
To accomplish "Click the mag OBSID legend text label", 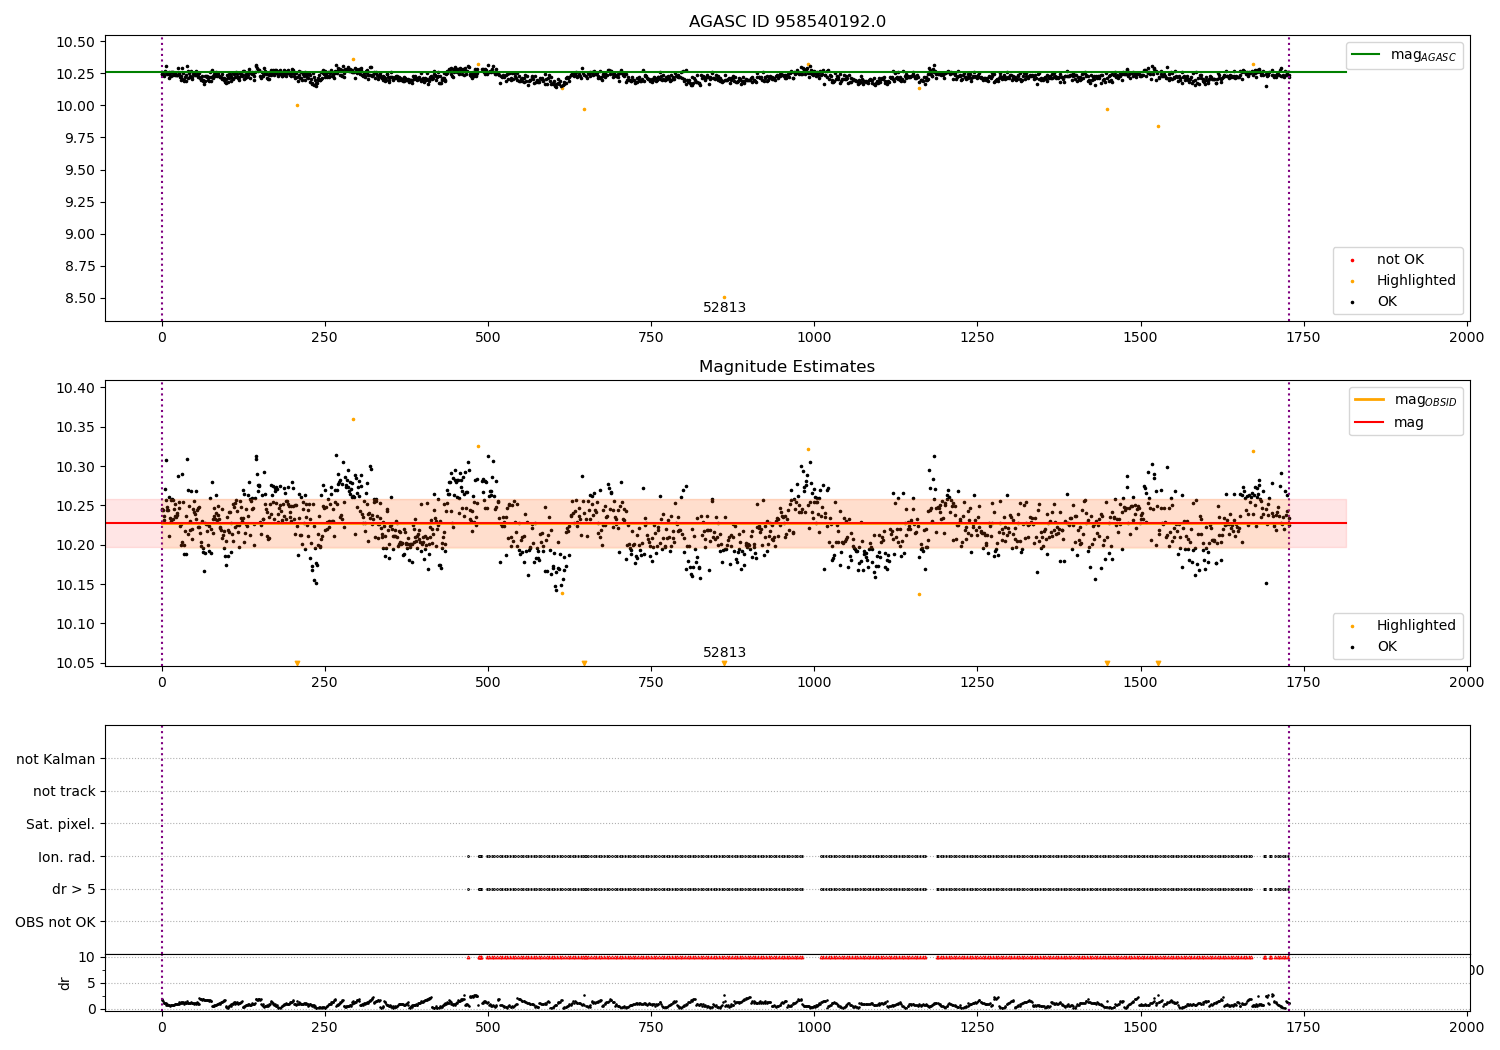I will tap(1425, 400).
